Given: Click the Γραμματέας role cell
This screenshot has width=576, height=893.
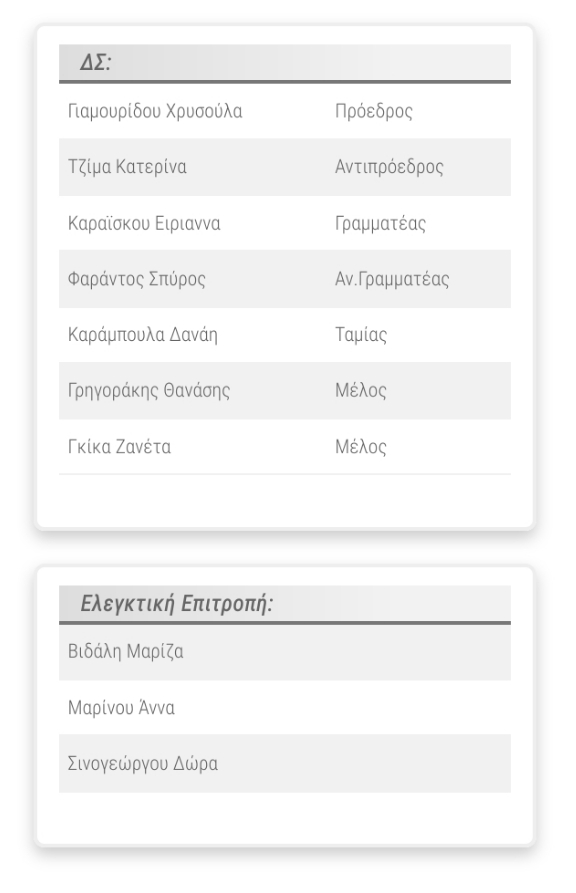Looking at the screenshot, I should tap(381, 223).
